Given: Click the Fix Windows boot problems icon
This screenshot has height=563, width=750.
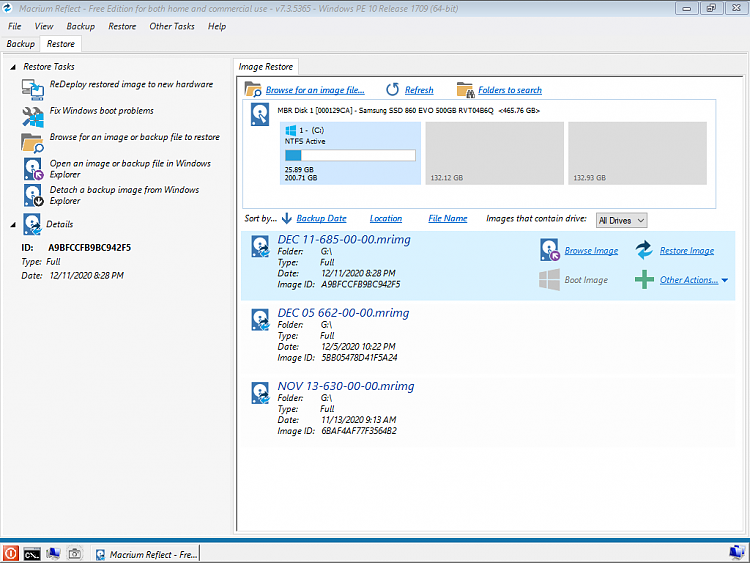Looking at the screenshot, I should (x=33, y=117).
